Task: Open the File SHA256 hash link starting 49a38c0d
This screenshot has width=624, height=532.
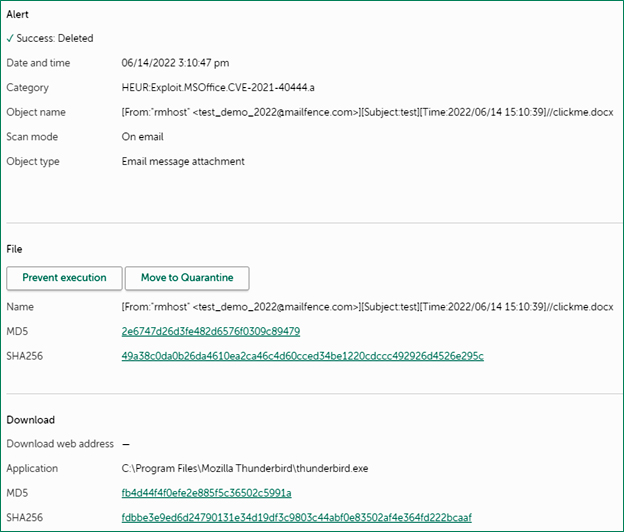Action: pos(302,355)
